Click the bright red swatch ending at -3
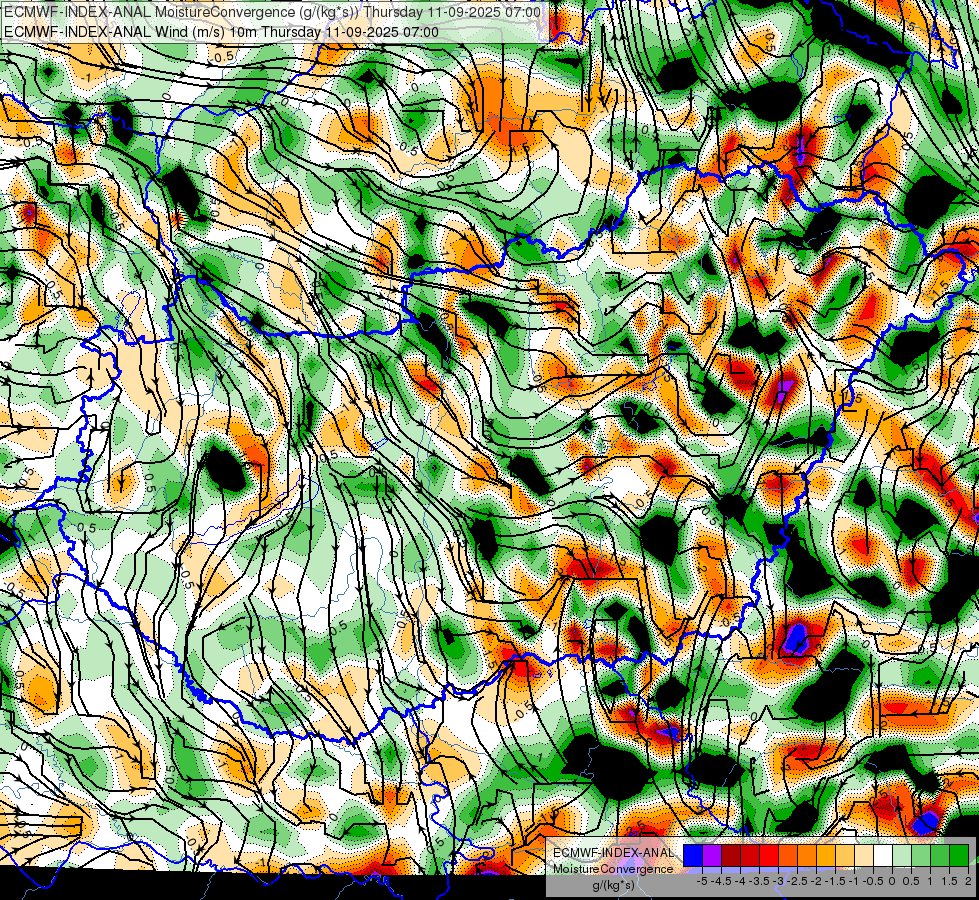The image size is (979, 900). tap(769, 856)
